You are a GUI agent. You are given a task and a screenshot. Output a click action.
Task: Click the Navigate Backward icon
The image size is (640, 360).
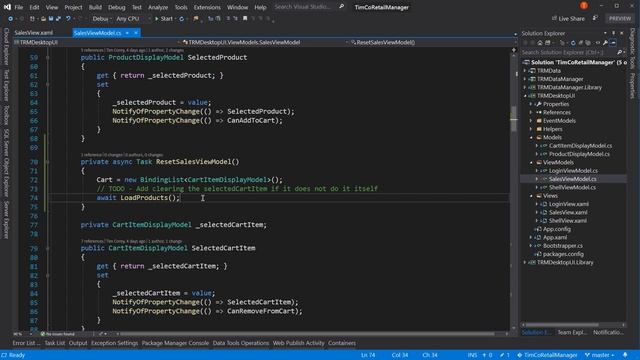(11, 19)
